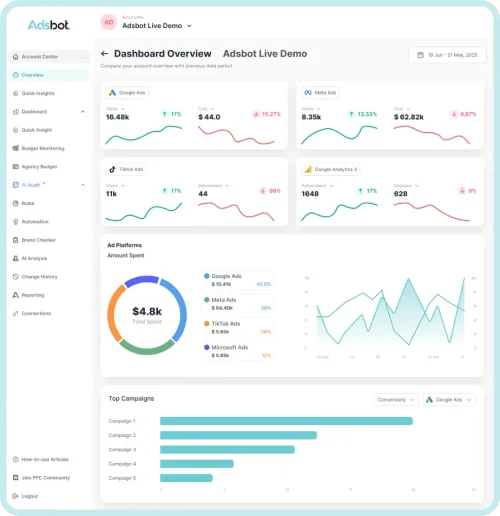Click the Dashboard chart icon

tap(15, 112)
